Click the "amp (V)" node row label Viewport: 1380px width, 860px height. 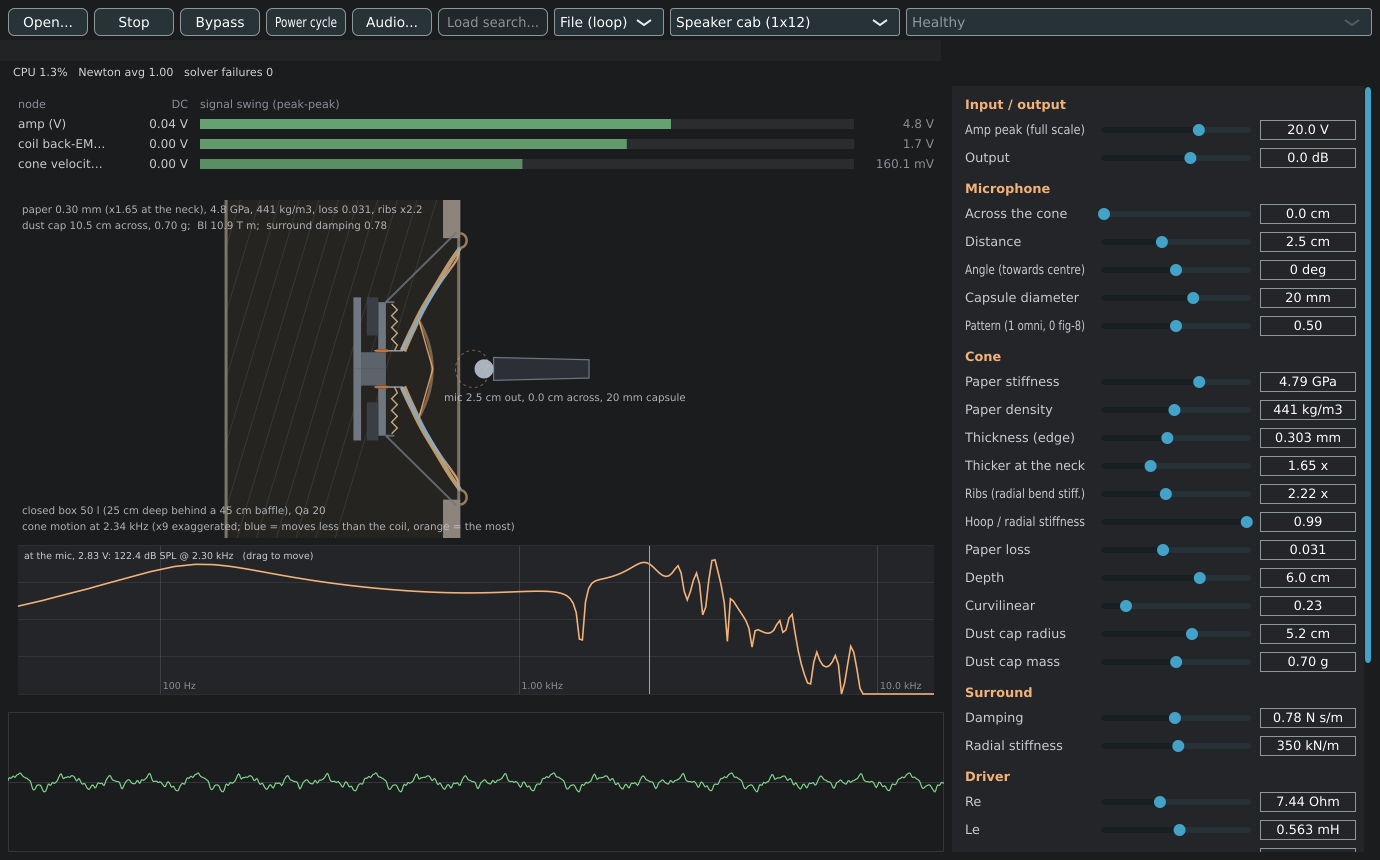[40, 124]
